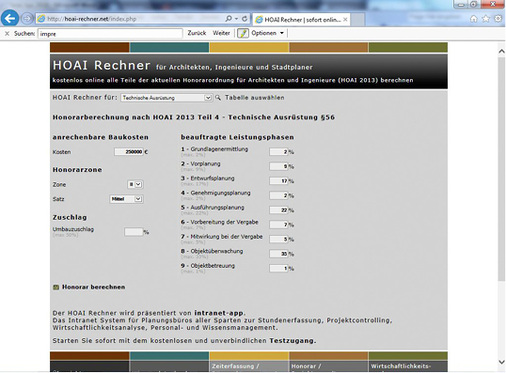Click the Tabelle auswählen link
Screen dimensions: 506x373
255,98
